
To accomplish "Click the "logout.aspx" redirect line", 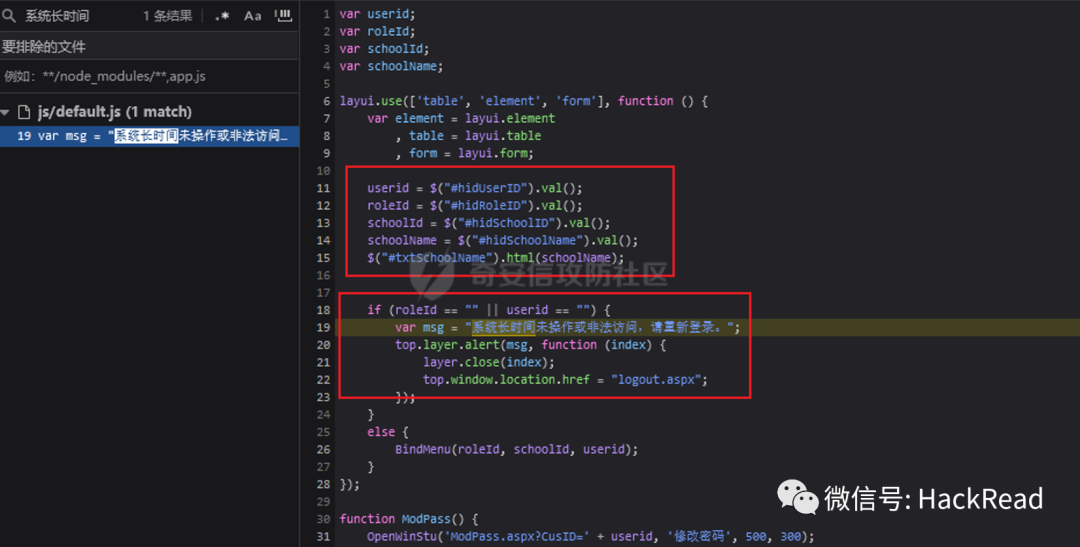I will click(565, 380).
